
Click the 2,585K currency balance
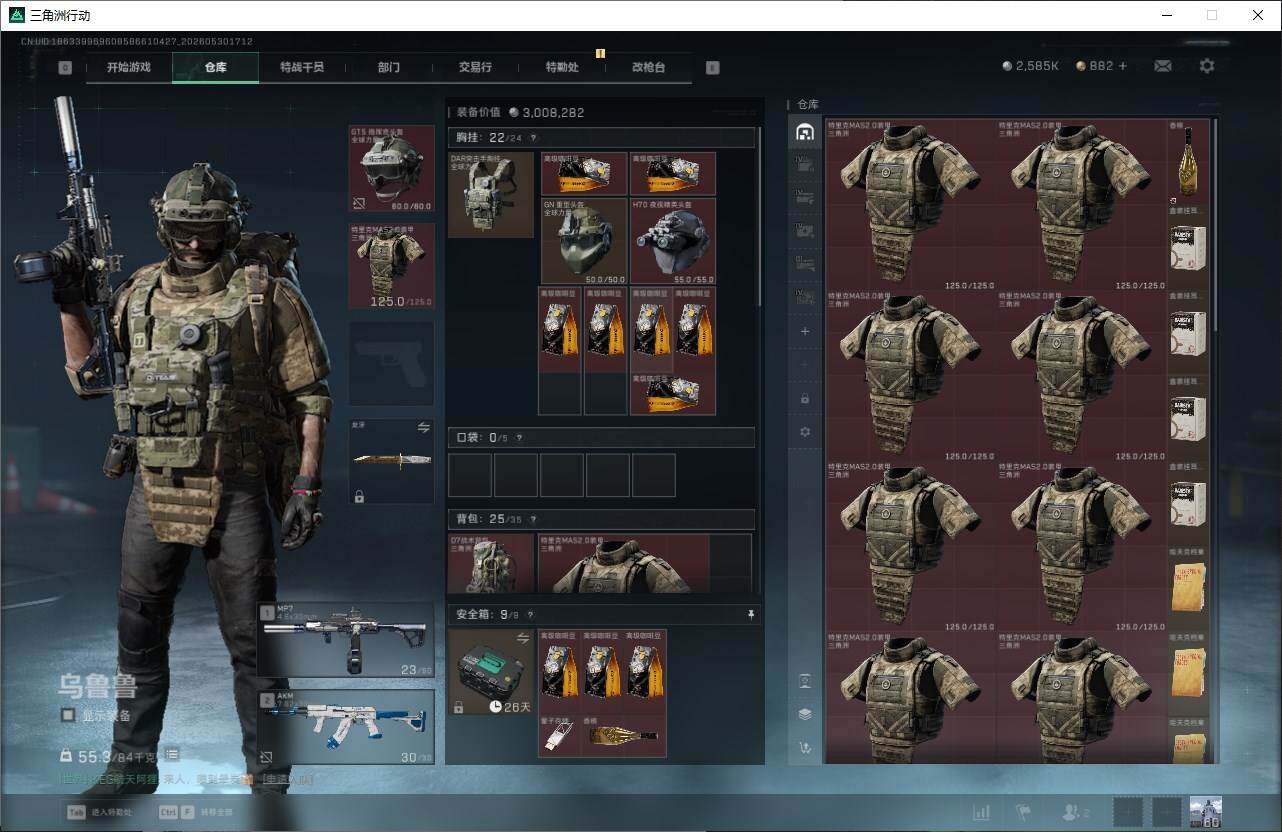pyautogui.click(x=1030, y=66)
